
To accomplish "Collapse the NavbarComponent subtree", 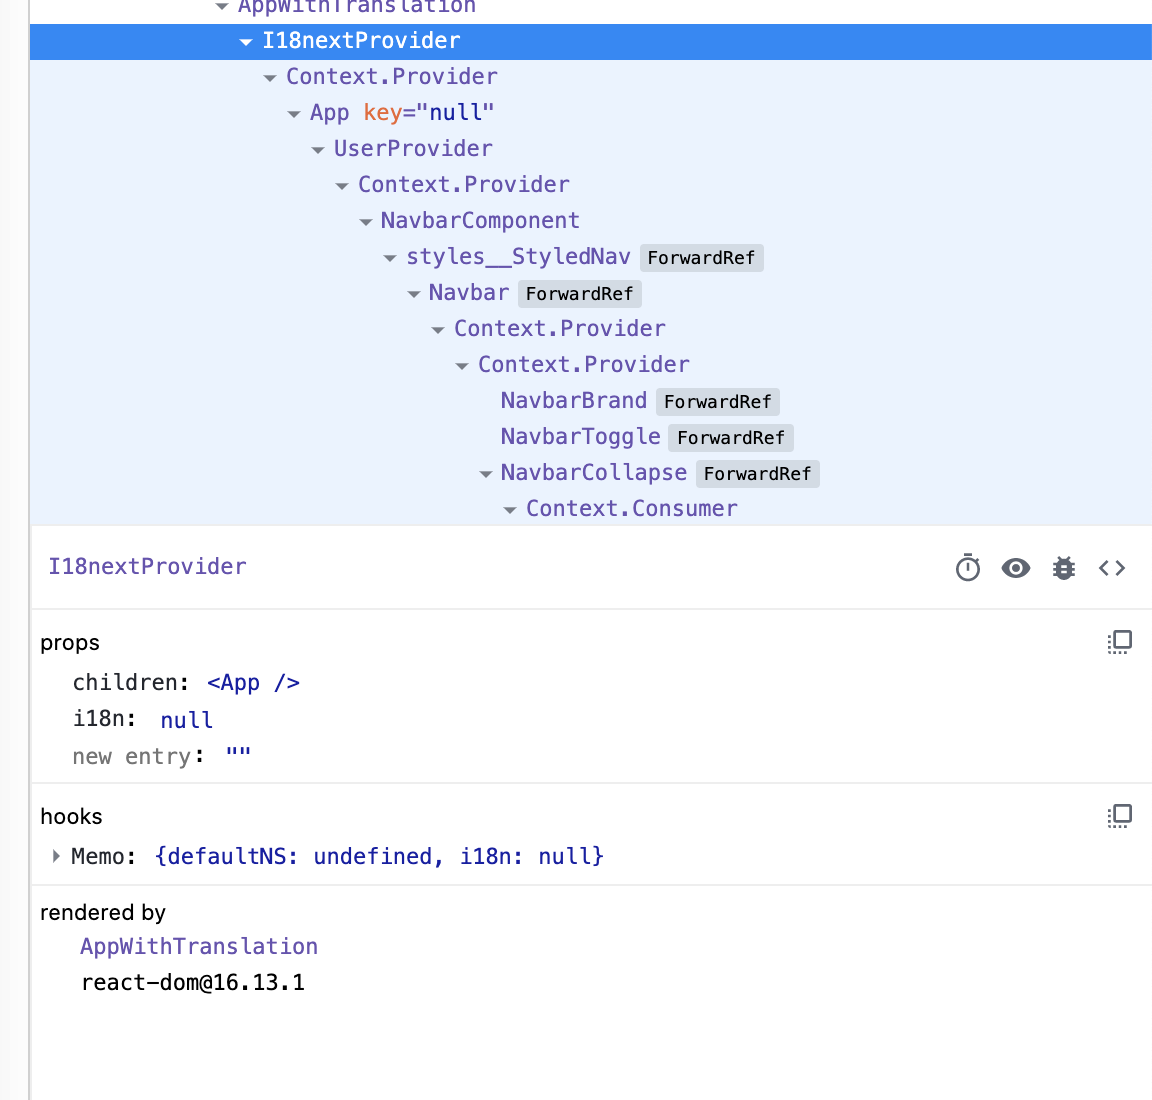I will 366,221.
